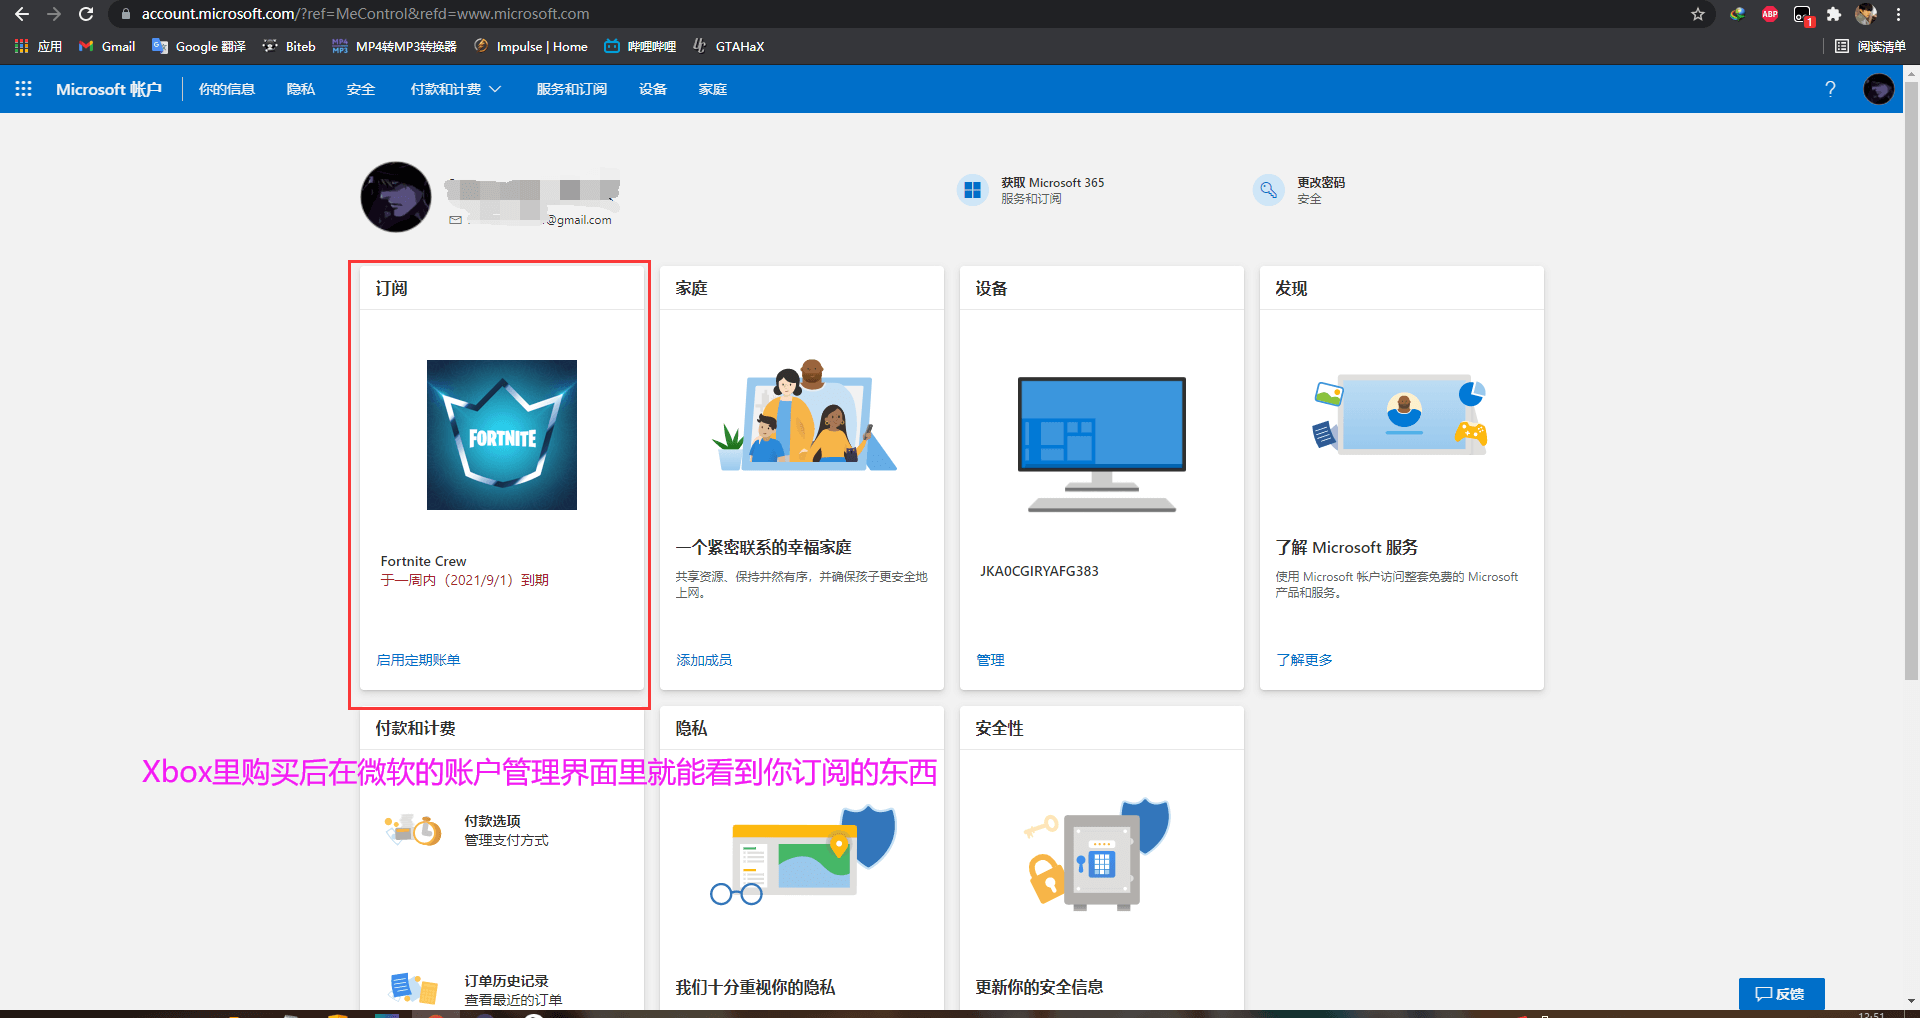Open the MP4转MP3转换器 bookmark
Image resolution: width=1920 pixels, height=1018 pixels.
[394, 46]
